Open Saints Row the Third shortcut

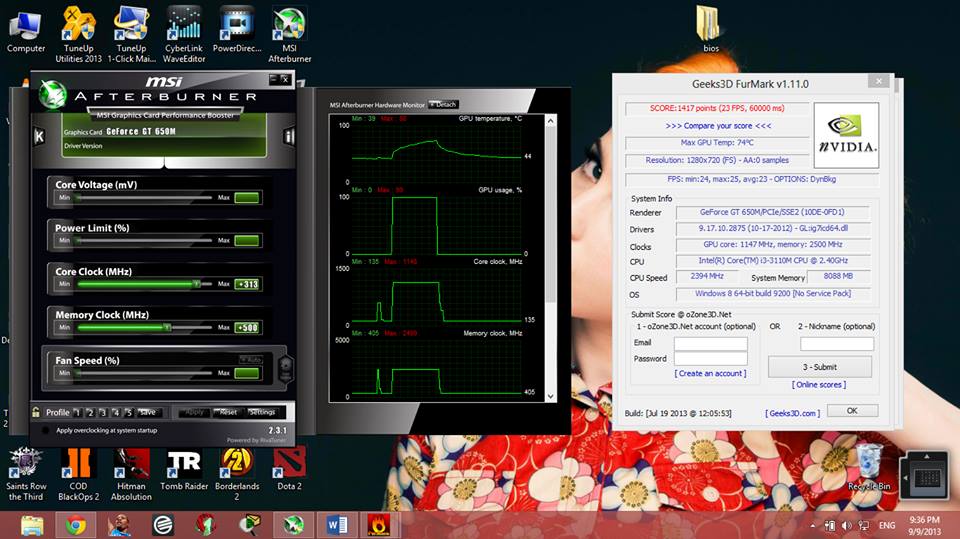tap(26, 475)
